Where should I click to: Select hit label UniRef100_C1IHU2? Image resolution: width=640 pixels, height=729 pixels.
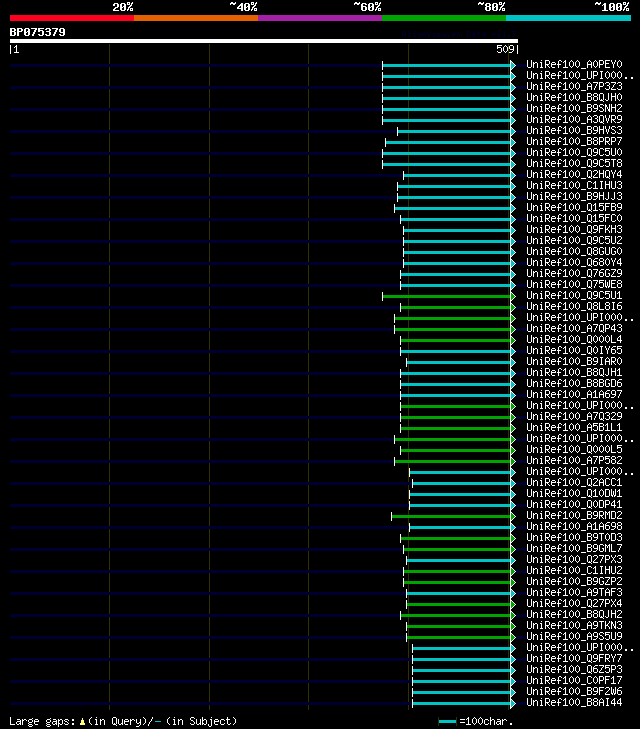pyautogui.click(x=574, y=570)
